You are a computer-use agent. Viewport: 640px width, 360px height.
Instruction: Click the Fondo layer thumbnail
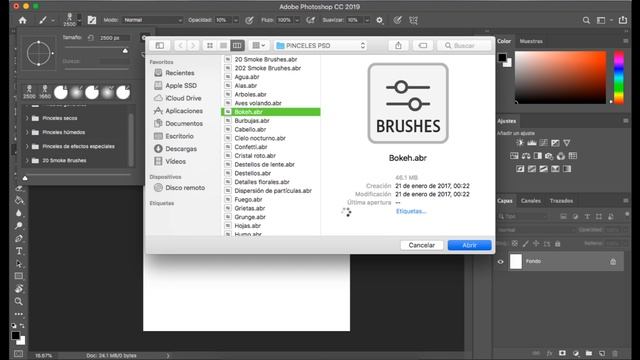[x=516, y=261]
